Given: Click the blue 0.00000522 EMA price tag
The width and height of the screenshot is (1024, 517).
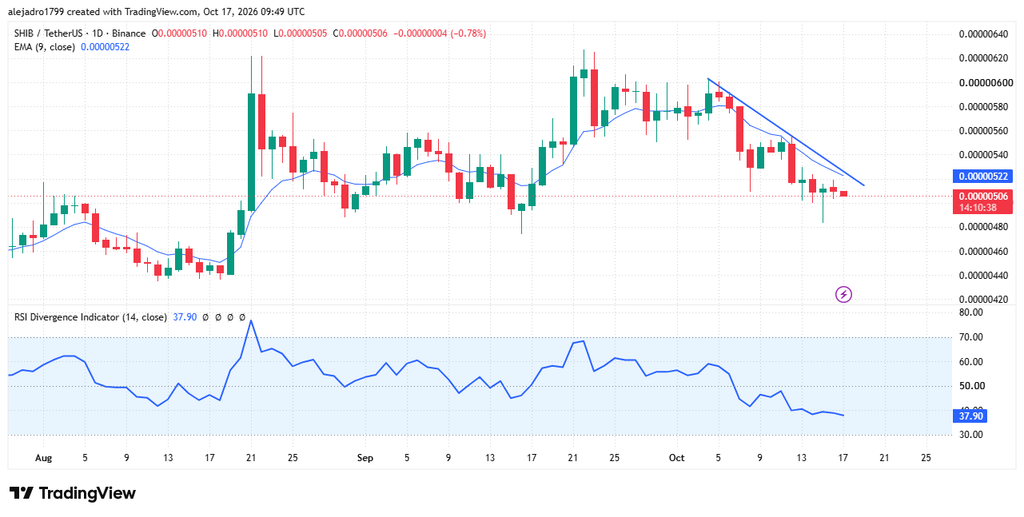Looking at the screenshot, I should click(983, 176).
